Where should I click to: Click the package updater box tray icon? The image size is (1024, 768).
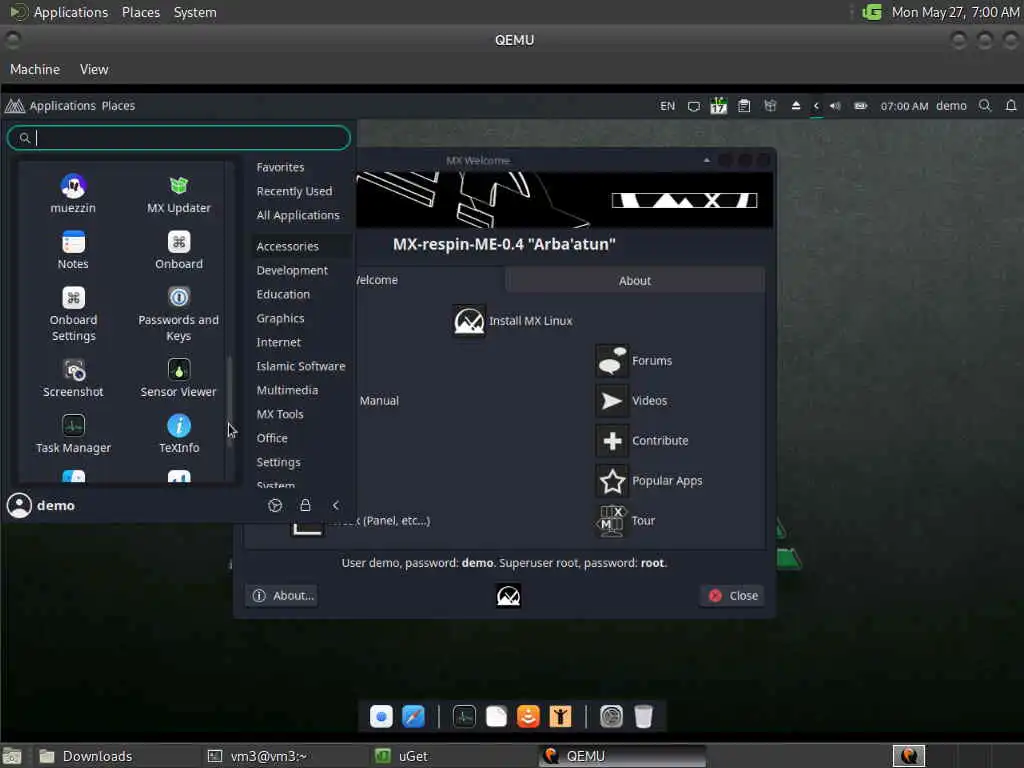[770, 106]
